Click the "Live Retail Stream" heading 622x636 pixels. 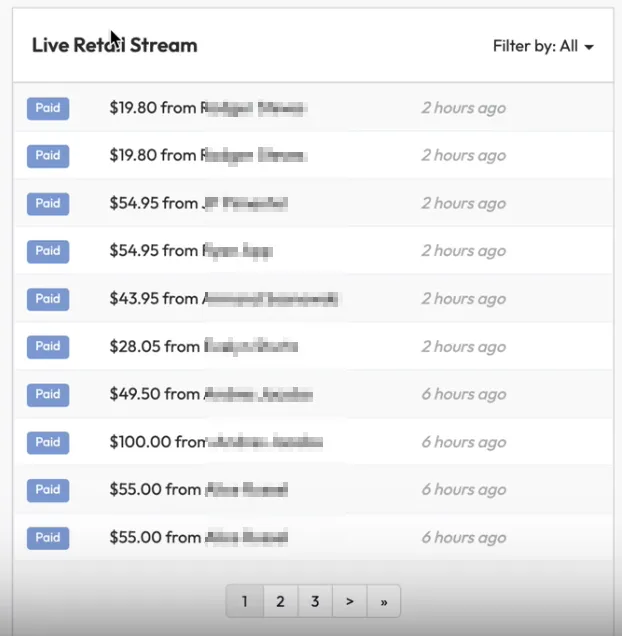coord(114,45)
